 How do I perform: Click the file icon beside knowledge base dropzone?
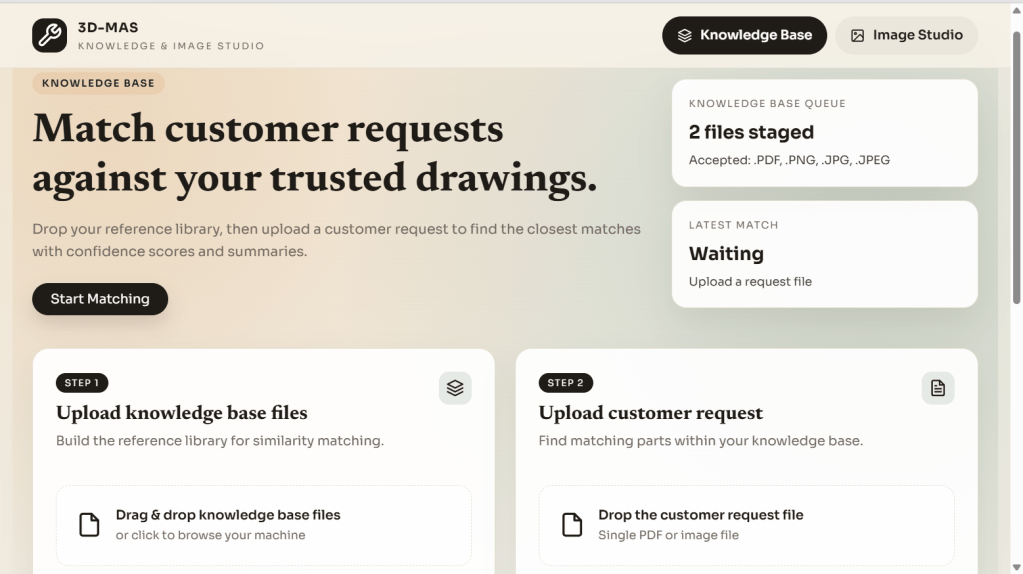[x=90, y=525]
